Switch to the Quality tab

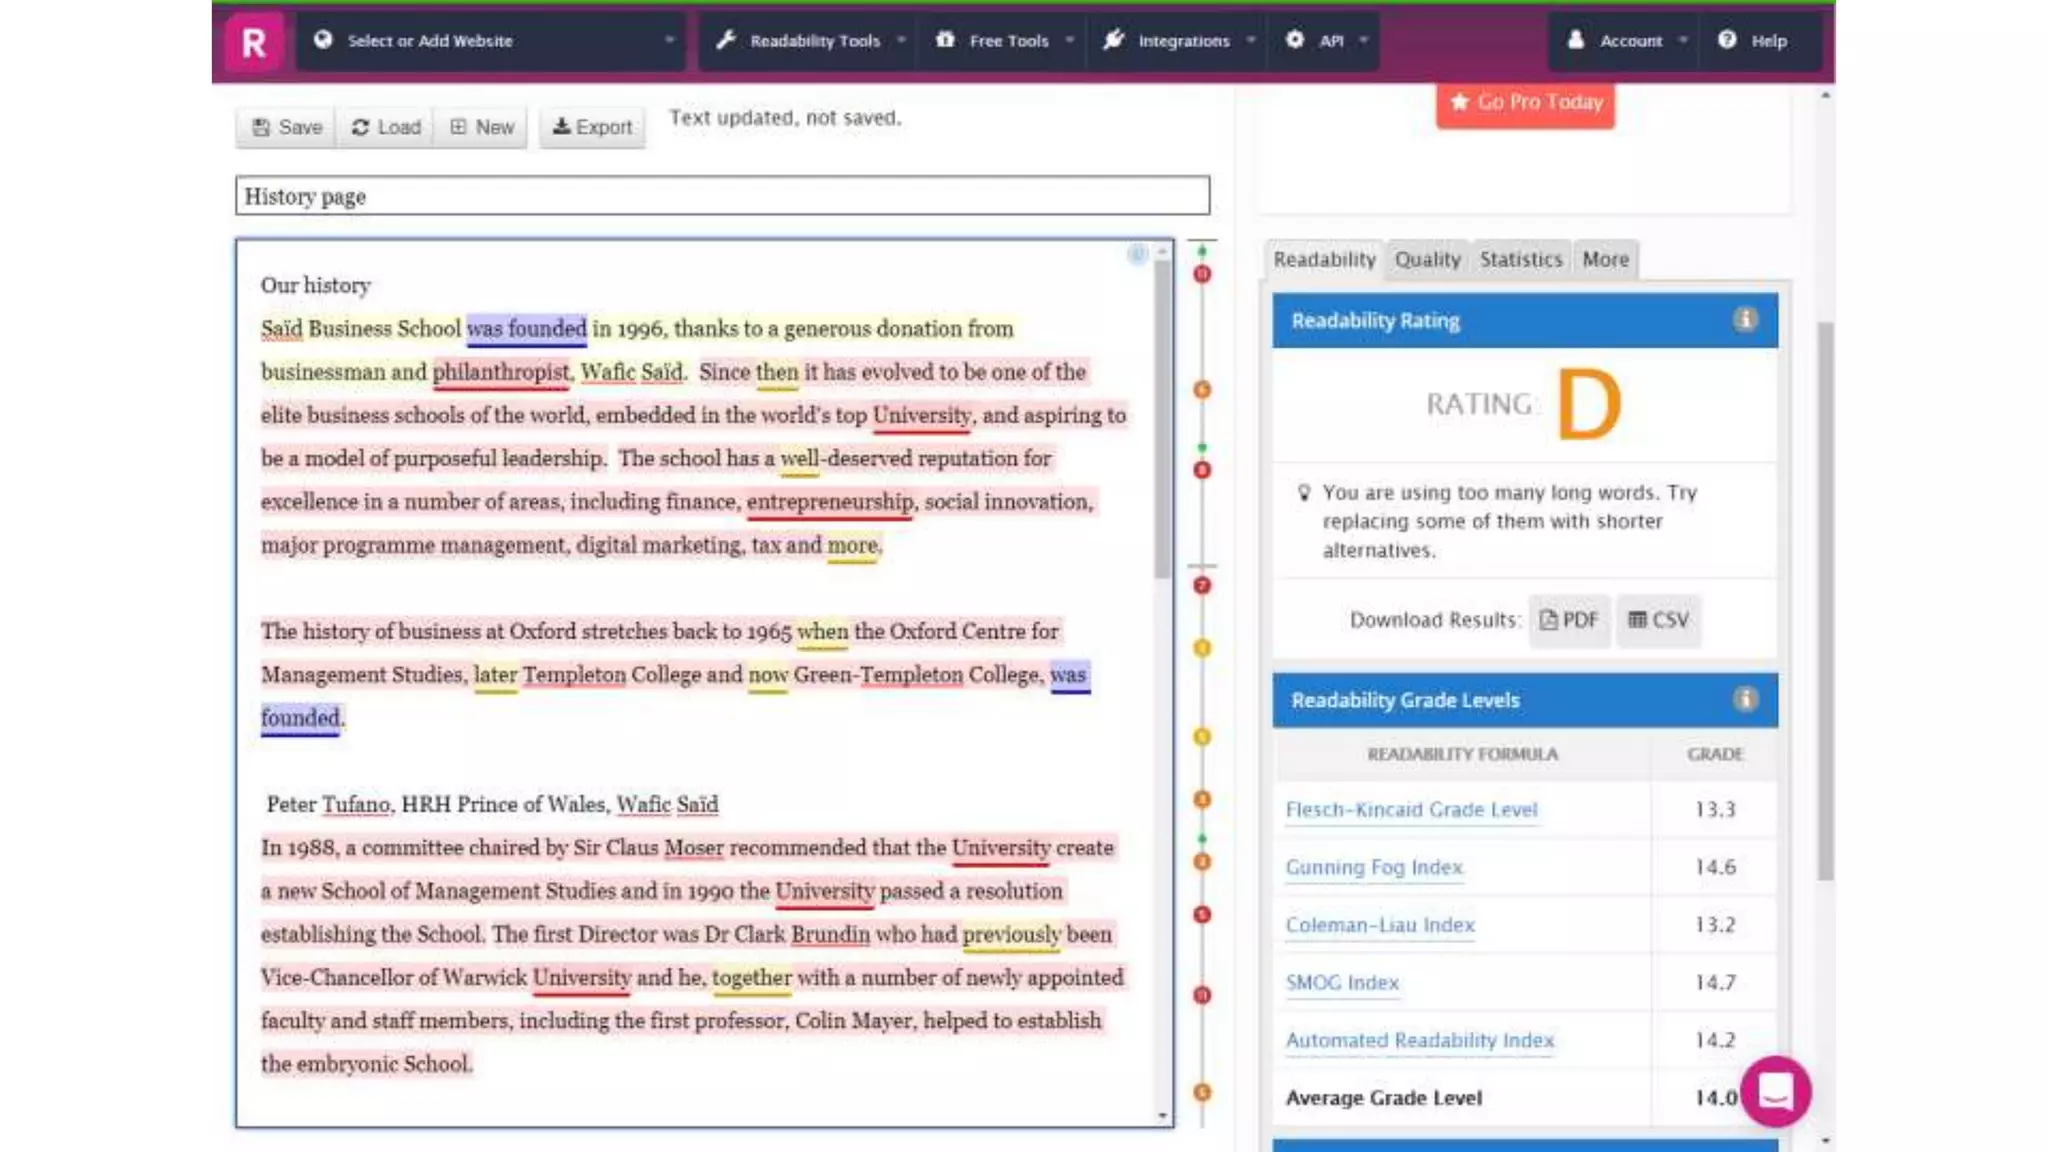coord(1427,259)
